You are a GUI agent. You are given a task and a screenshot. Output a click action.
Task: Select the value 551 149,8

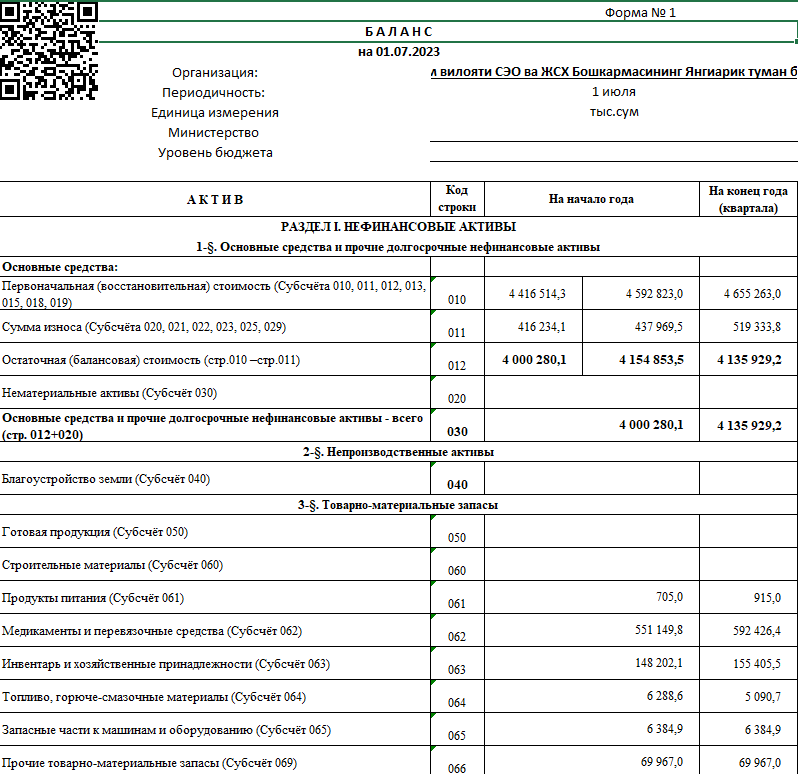pos(659,630)
